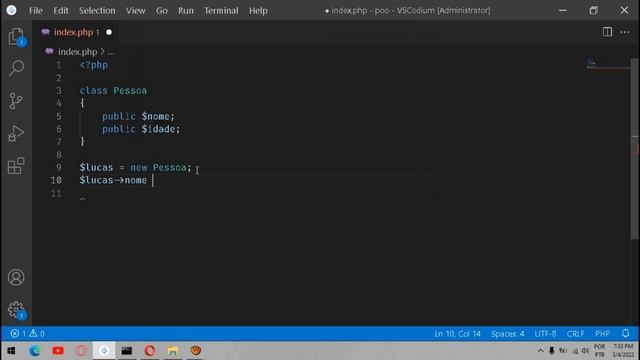This screenshot has height=360, width=640.
Task: Open Opera browser from the taskbar
Action: coord(150,351)
